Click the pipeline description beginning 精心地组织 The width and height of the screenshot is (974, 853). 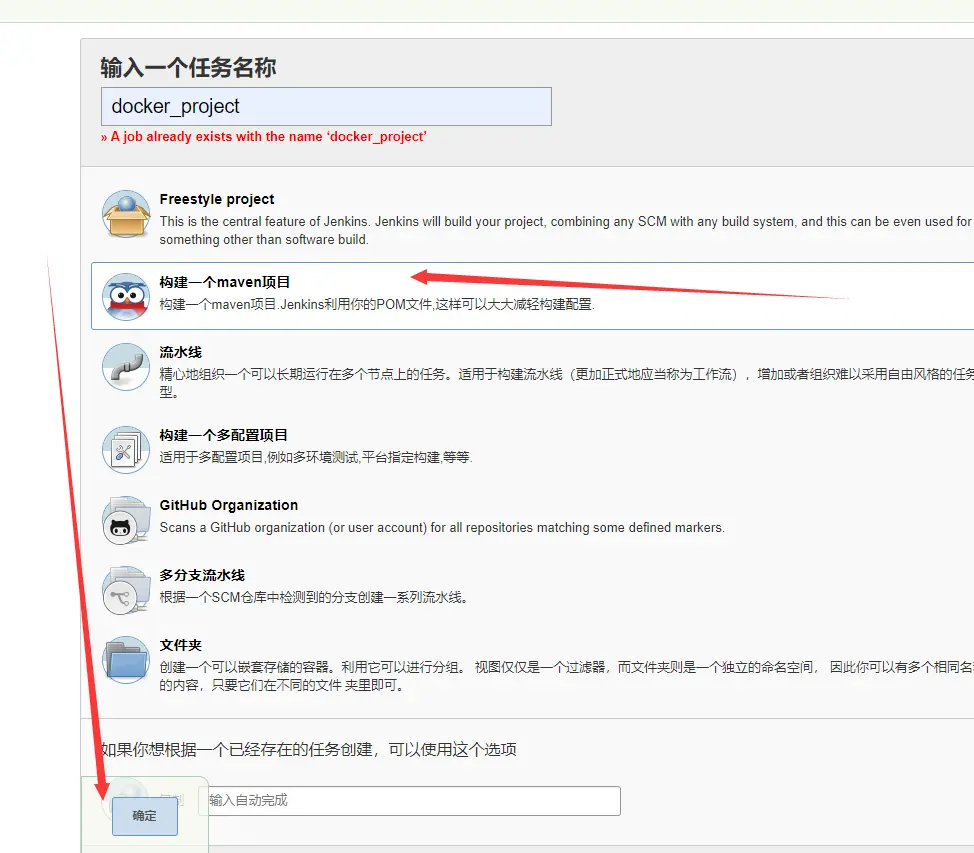point(567,383)
